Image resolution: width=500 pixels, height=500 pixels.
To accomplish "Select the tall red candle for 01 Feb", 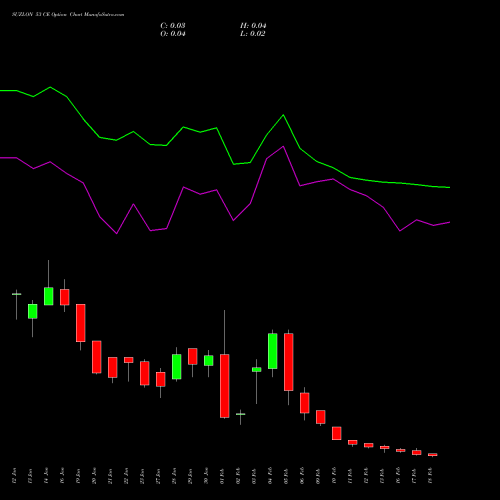I will pos(224,386).
